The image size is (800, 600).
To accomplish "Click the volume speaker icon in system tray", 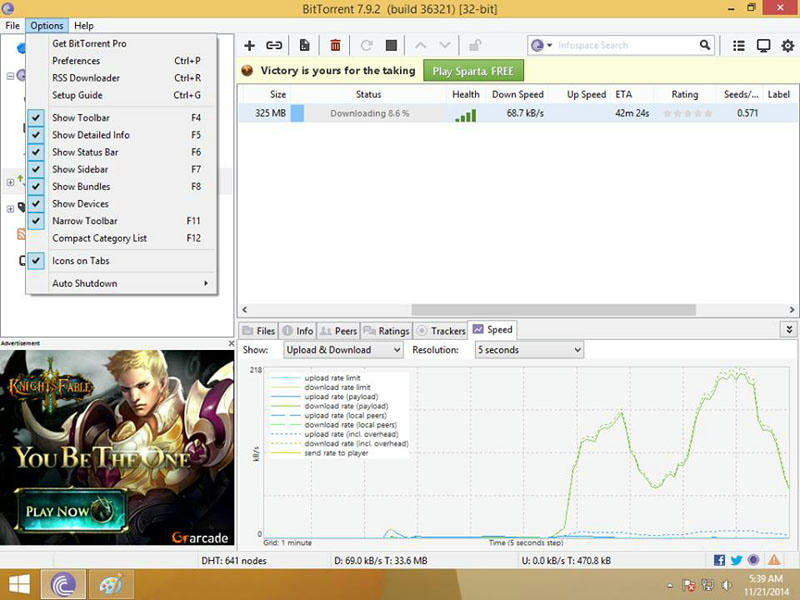I will [727, 585].
